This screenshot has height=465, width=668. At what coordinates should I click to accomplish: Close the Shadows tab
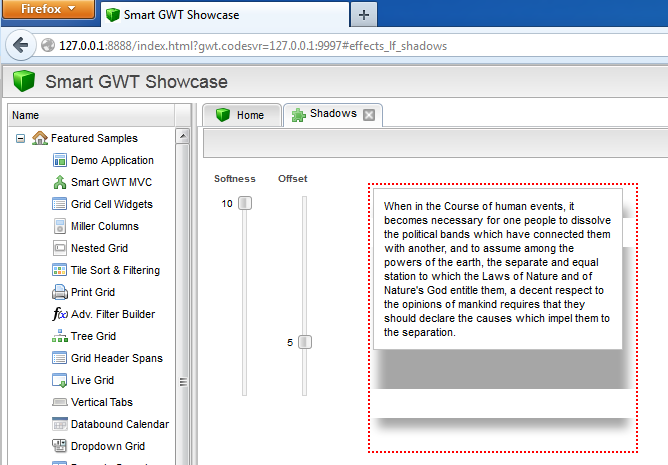pyautogui.click(x=369, y=115)
